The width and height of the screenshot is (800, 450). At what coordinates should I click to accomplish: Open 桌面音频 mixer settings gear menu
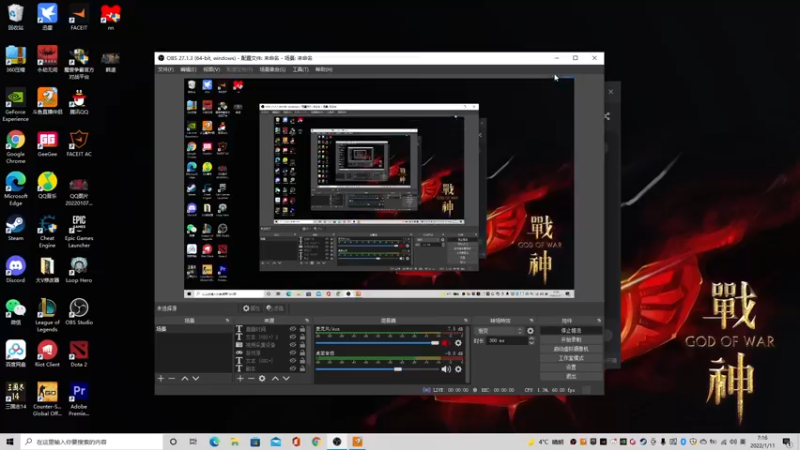point(458,369)
